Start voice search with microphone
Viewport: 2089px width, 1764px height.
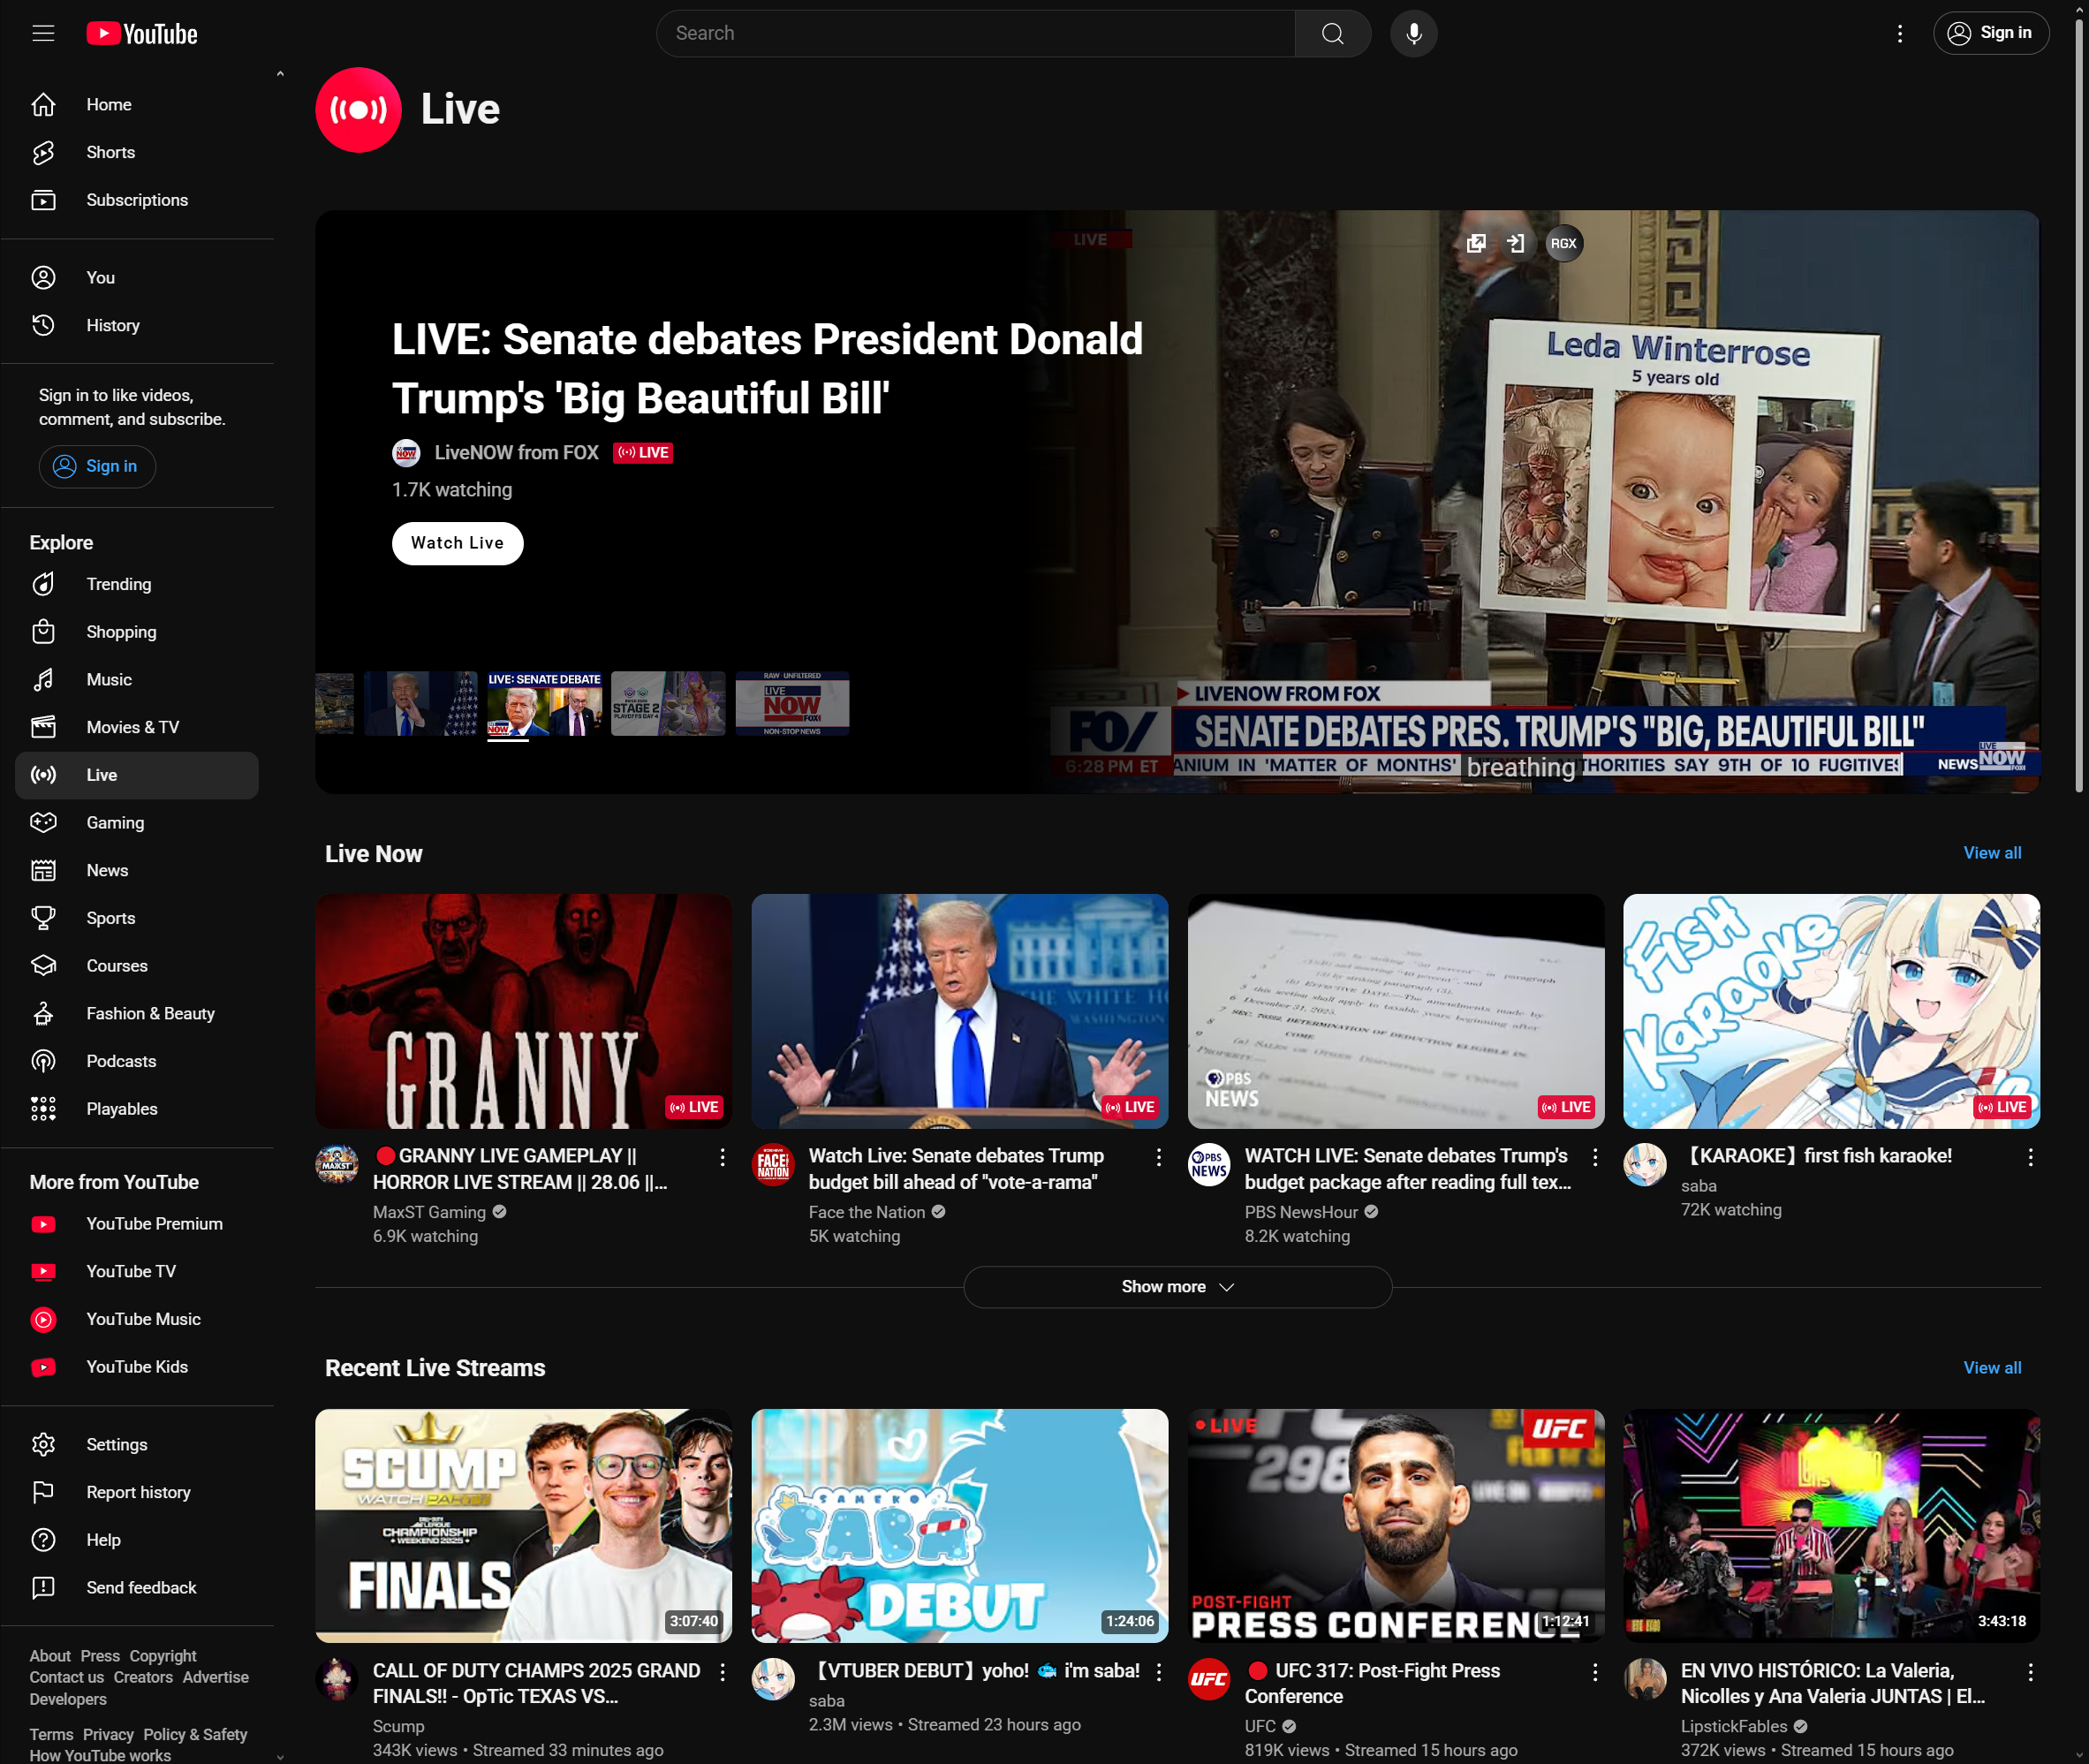[x=1413, y=33]
